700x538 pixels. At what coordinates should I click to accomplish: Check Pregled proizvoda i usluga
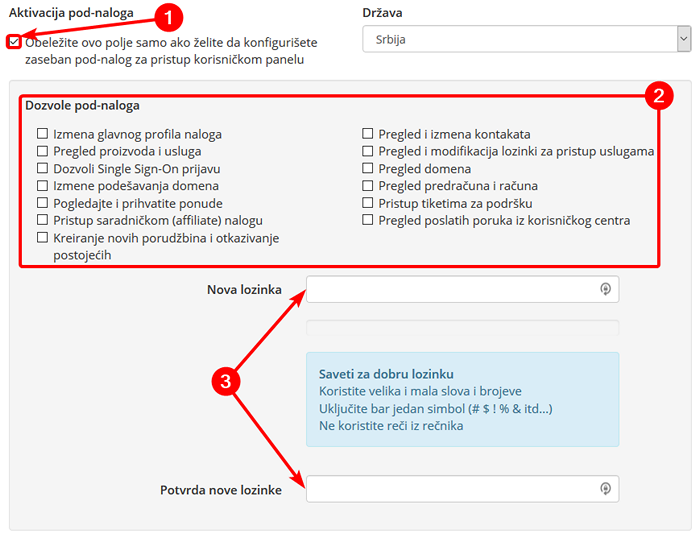click(x=42, y=151)
